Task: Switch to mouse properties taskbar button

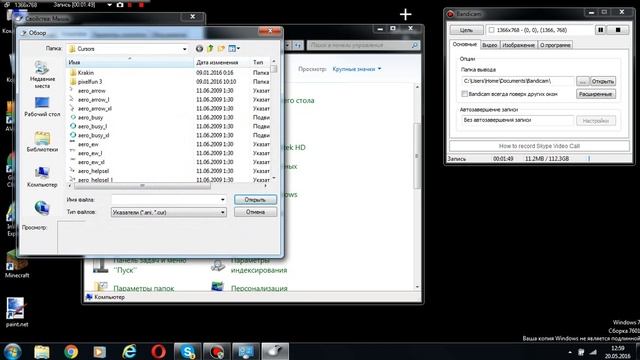Action: (x=275, y=351)
